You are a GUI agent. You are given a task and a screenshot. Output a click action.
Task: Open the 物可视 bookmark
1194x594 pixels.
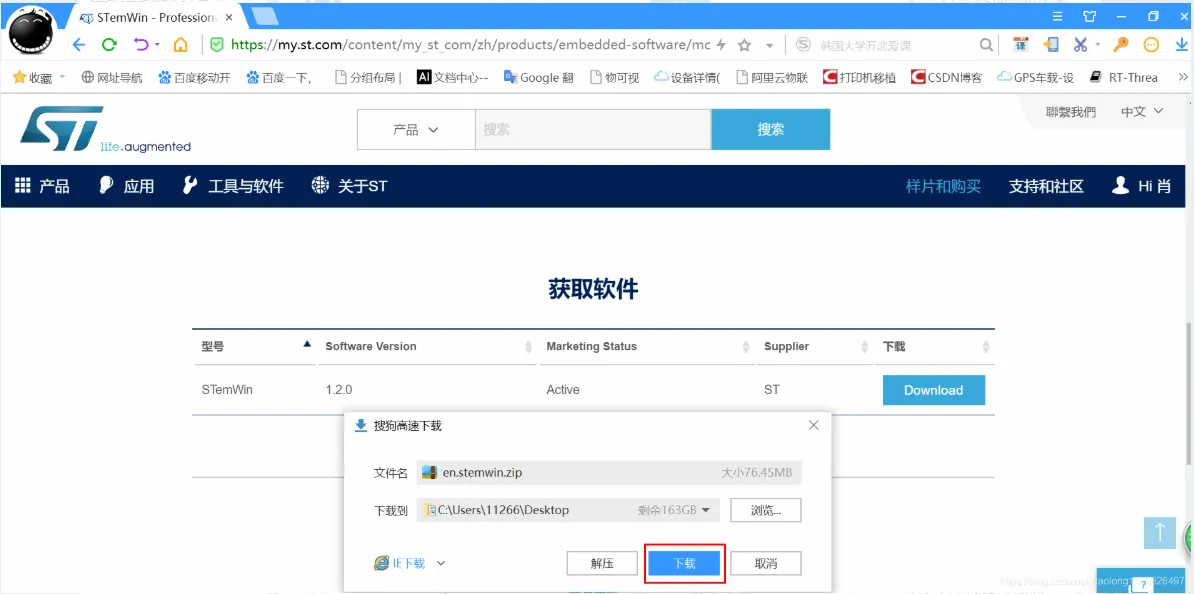(615, 78)
